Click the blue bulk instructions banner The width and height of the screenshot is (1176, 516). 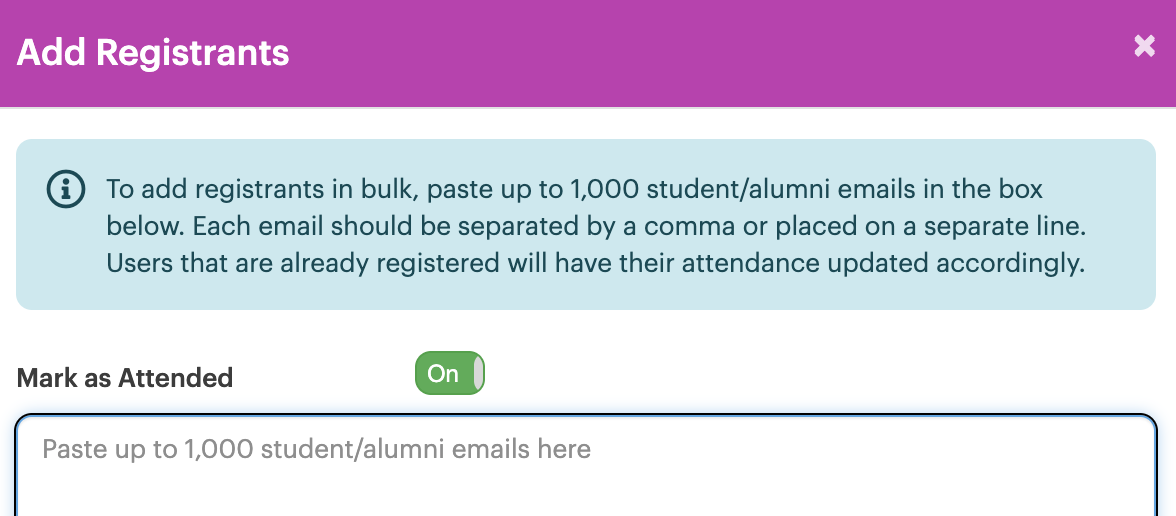click(x=586, y=224)
